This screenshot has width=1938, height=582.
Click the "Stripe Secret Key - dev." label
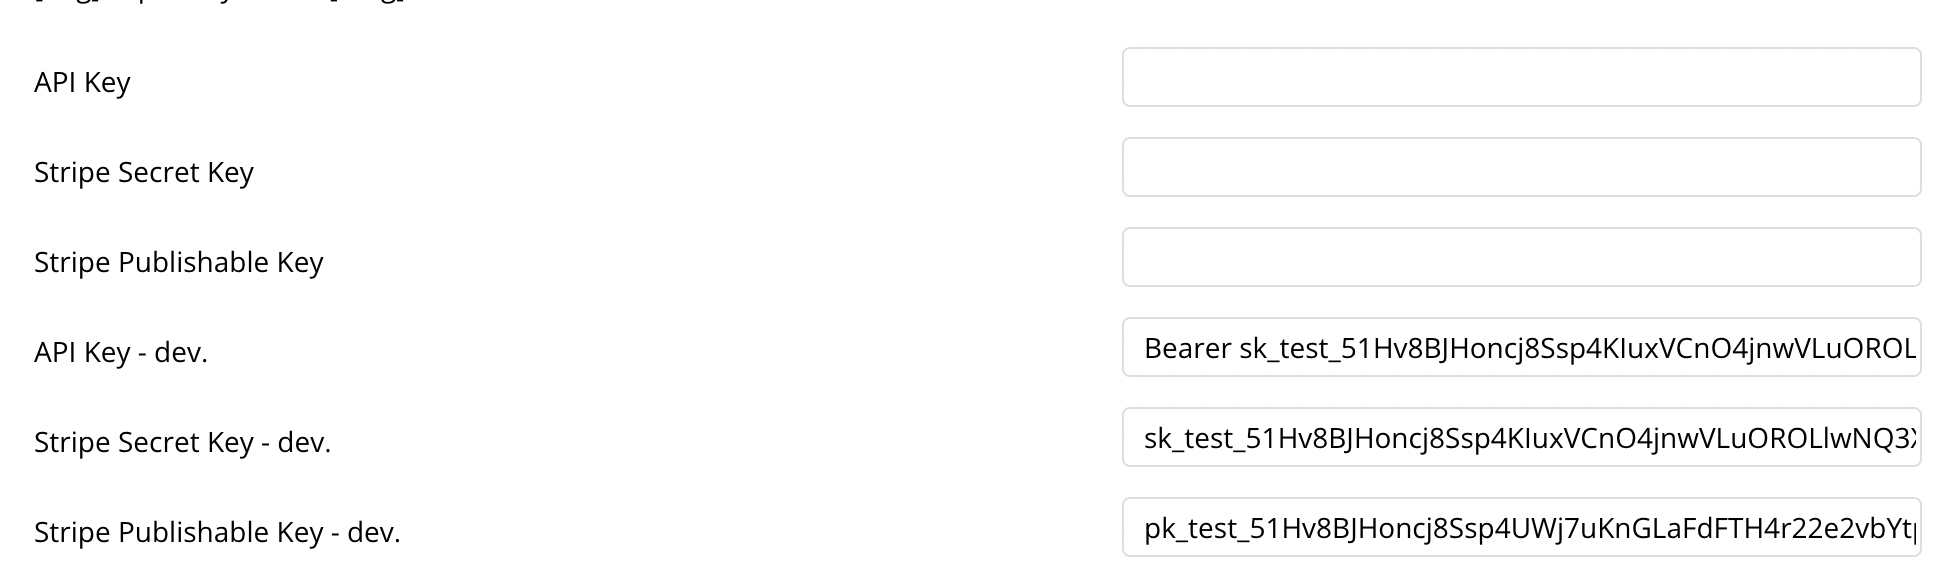(x=182, y=442)
